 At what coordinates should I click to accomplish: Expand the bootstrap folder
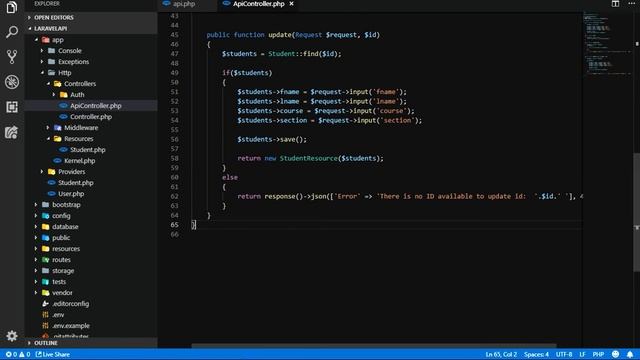(66, 205)
